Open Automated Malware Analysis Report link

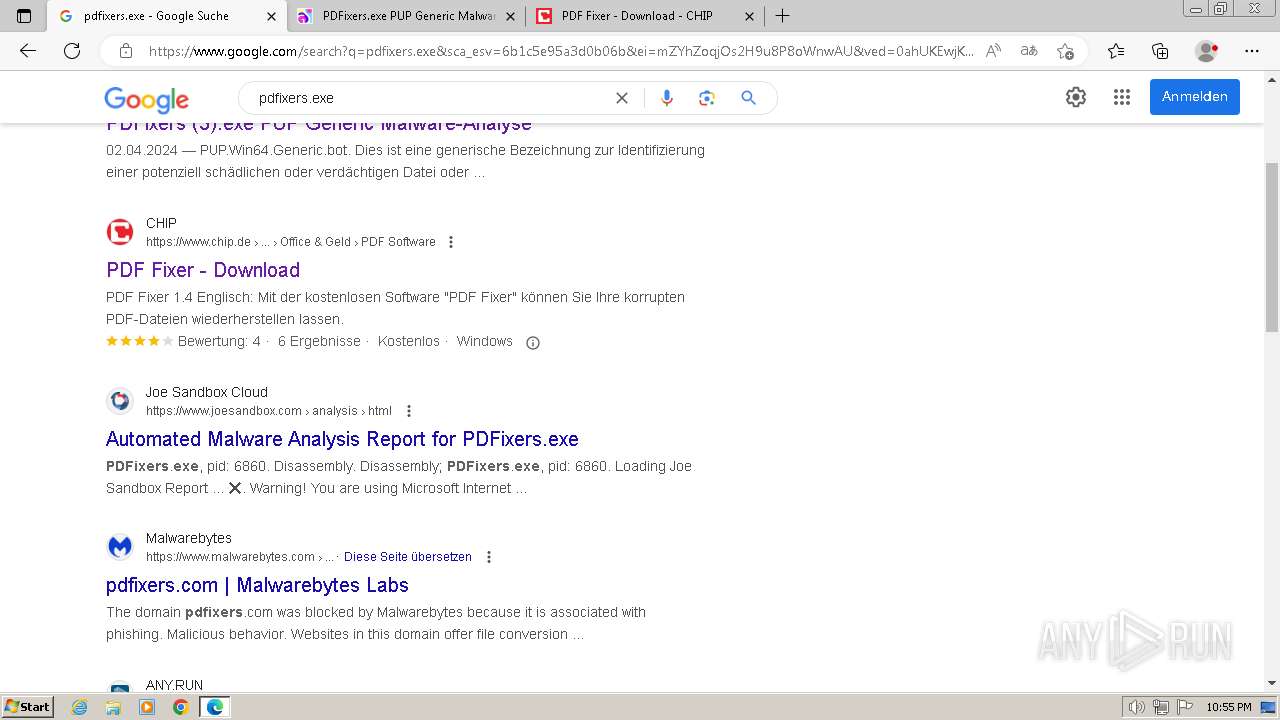click(x=342, y=439)
